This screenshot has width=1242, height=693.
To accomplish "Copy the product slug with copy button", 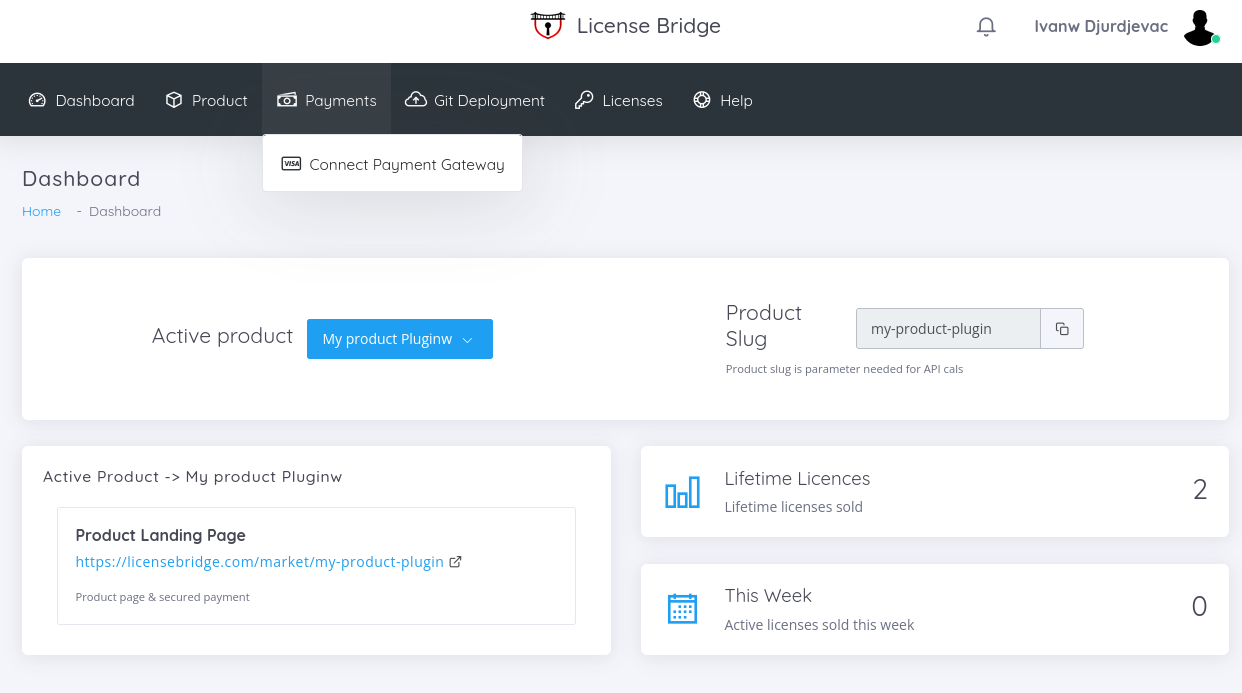I will (x=1062, y=329).
